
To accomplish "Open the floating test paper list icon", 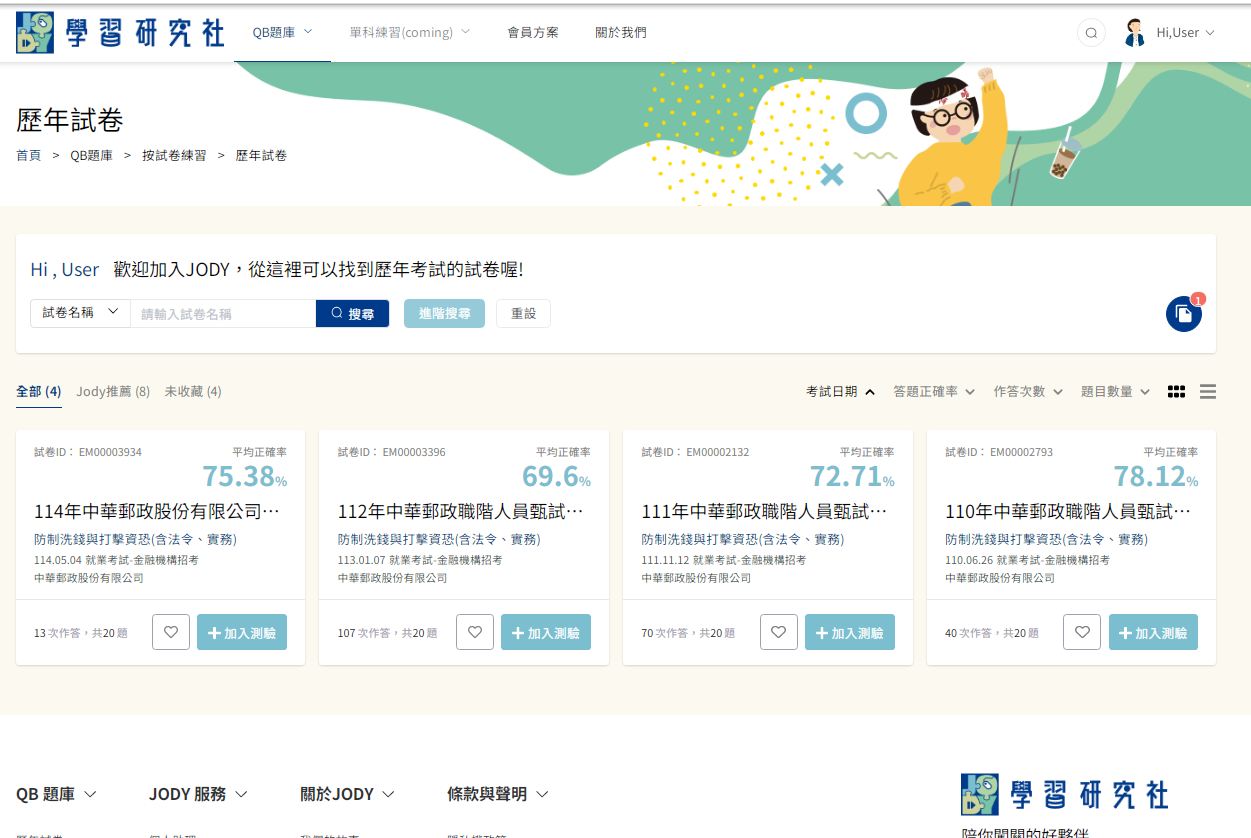I will pyautogui.click(x=1183, y=314).
